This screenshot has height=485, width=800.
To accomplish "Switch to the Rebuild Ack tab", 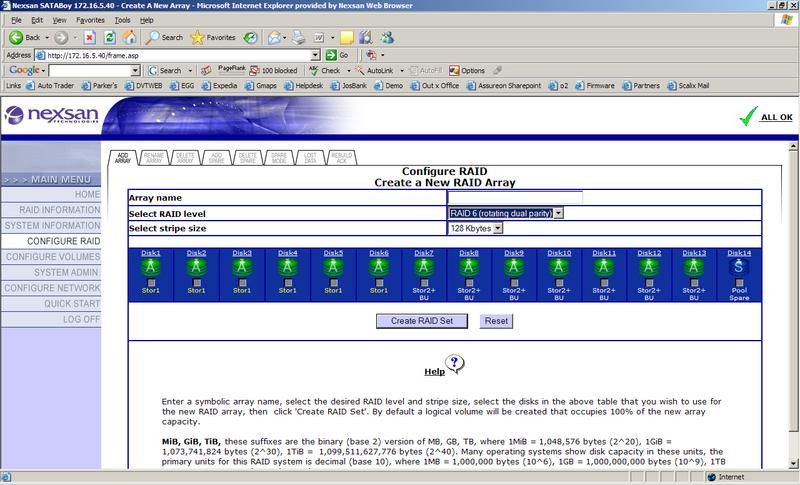I will (341, 158).
